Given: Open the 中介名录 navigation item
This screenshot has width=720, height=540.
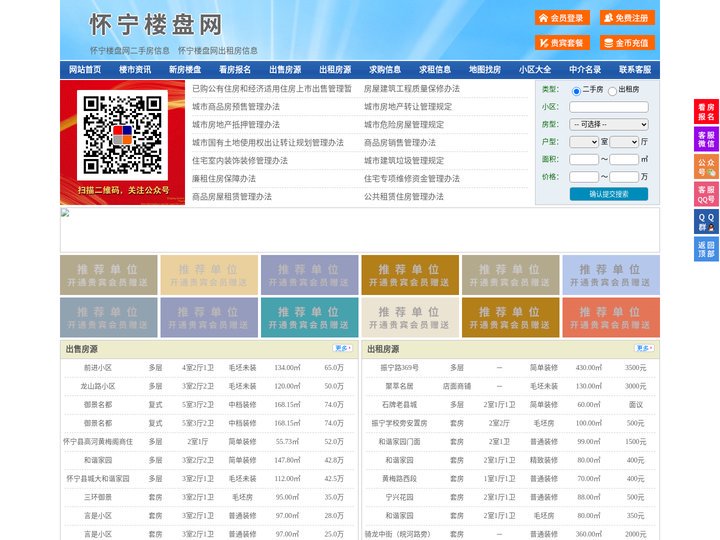Looking at the screenshot, I should point(585,69).
